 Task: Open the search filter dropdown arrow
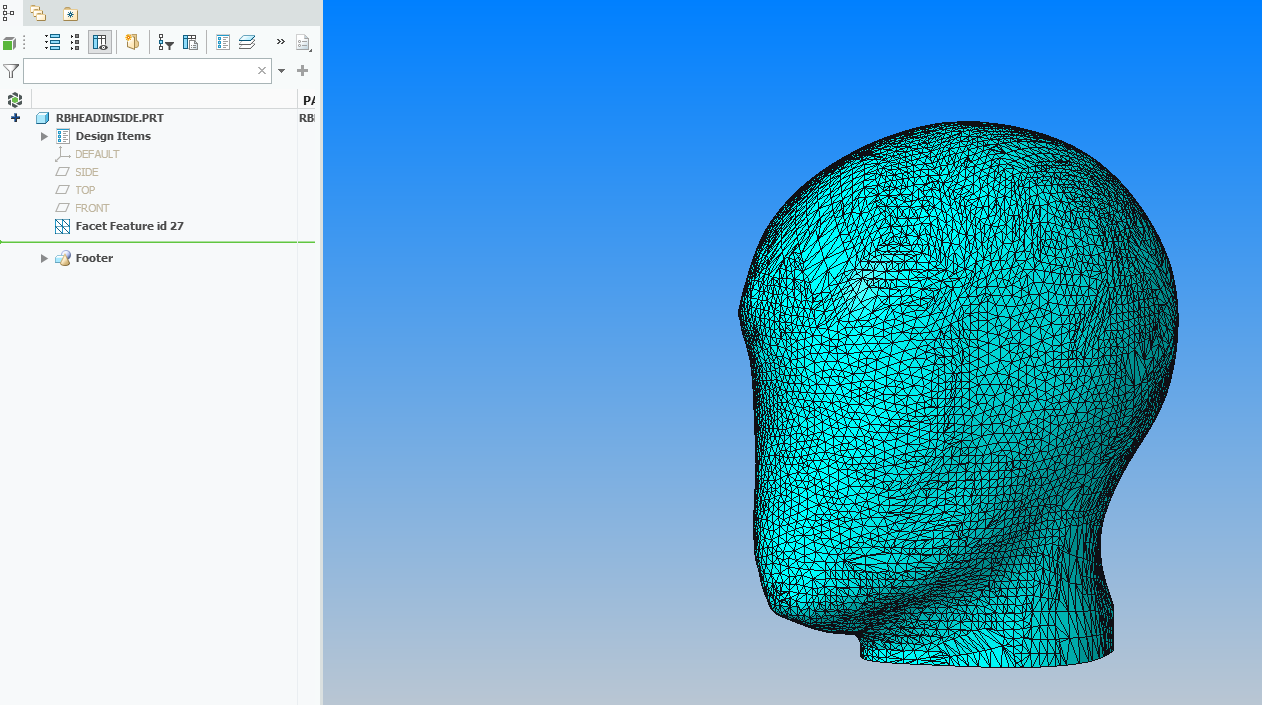(281, 70)
